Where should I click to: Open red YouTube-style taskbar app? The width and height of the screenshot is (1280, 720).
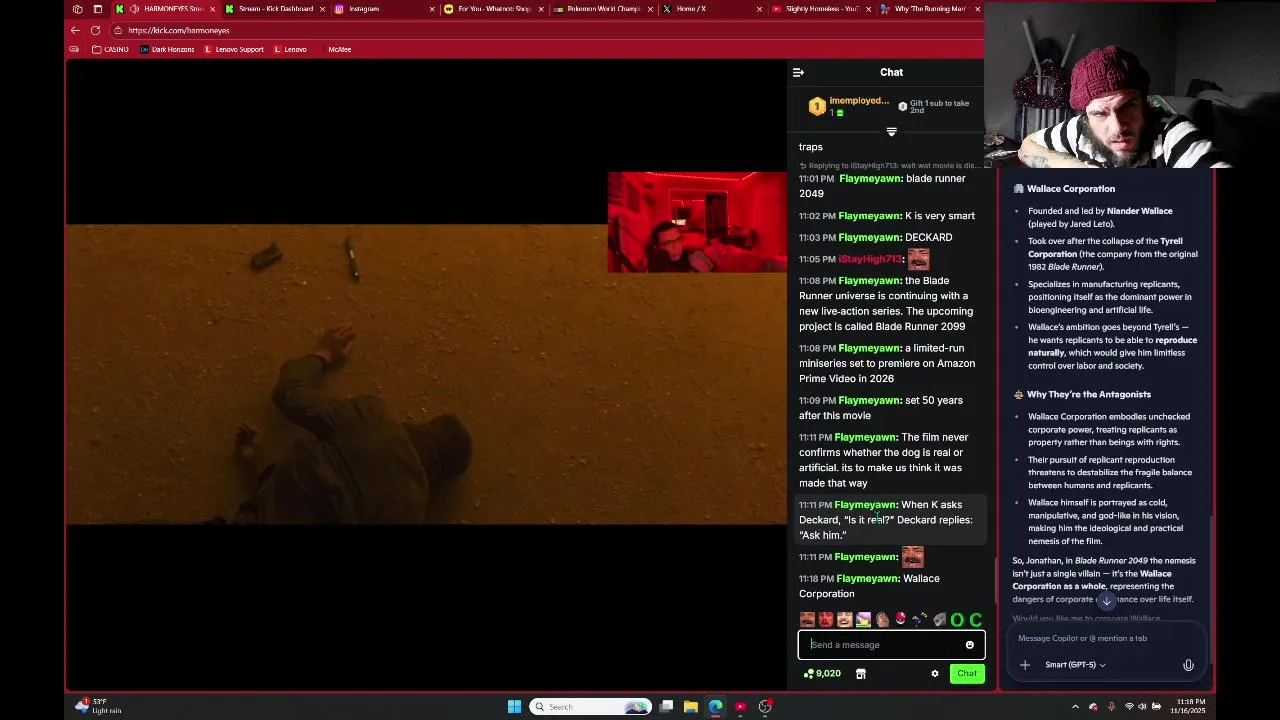(x=740, y=707)
